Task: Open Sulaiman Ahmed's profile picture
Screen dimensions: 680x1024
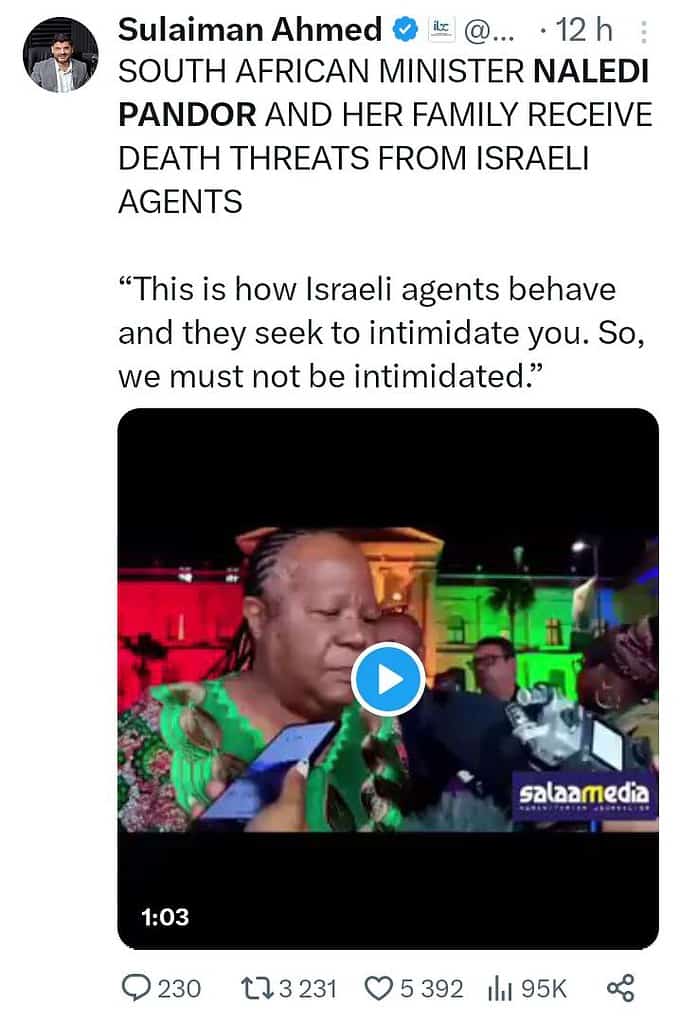Action: 60,54
